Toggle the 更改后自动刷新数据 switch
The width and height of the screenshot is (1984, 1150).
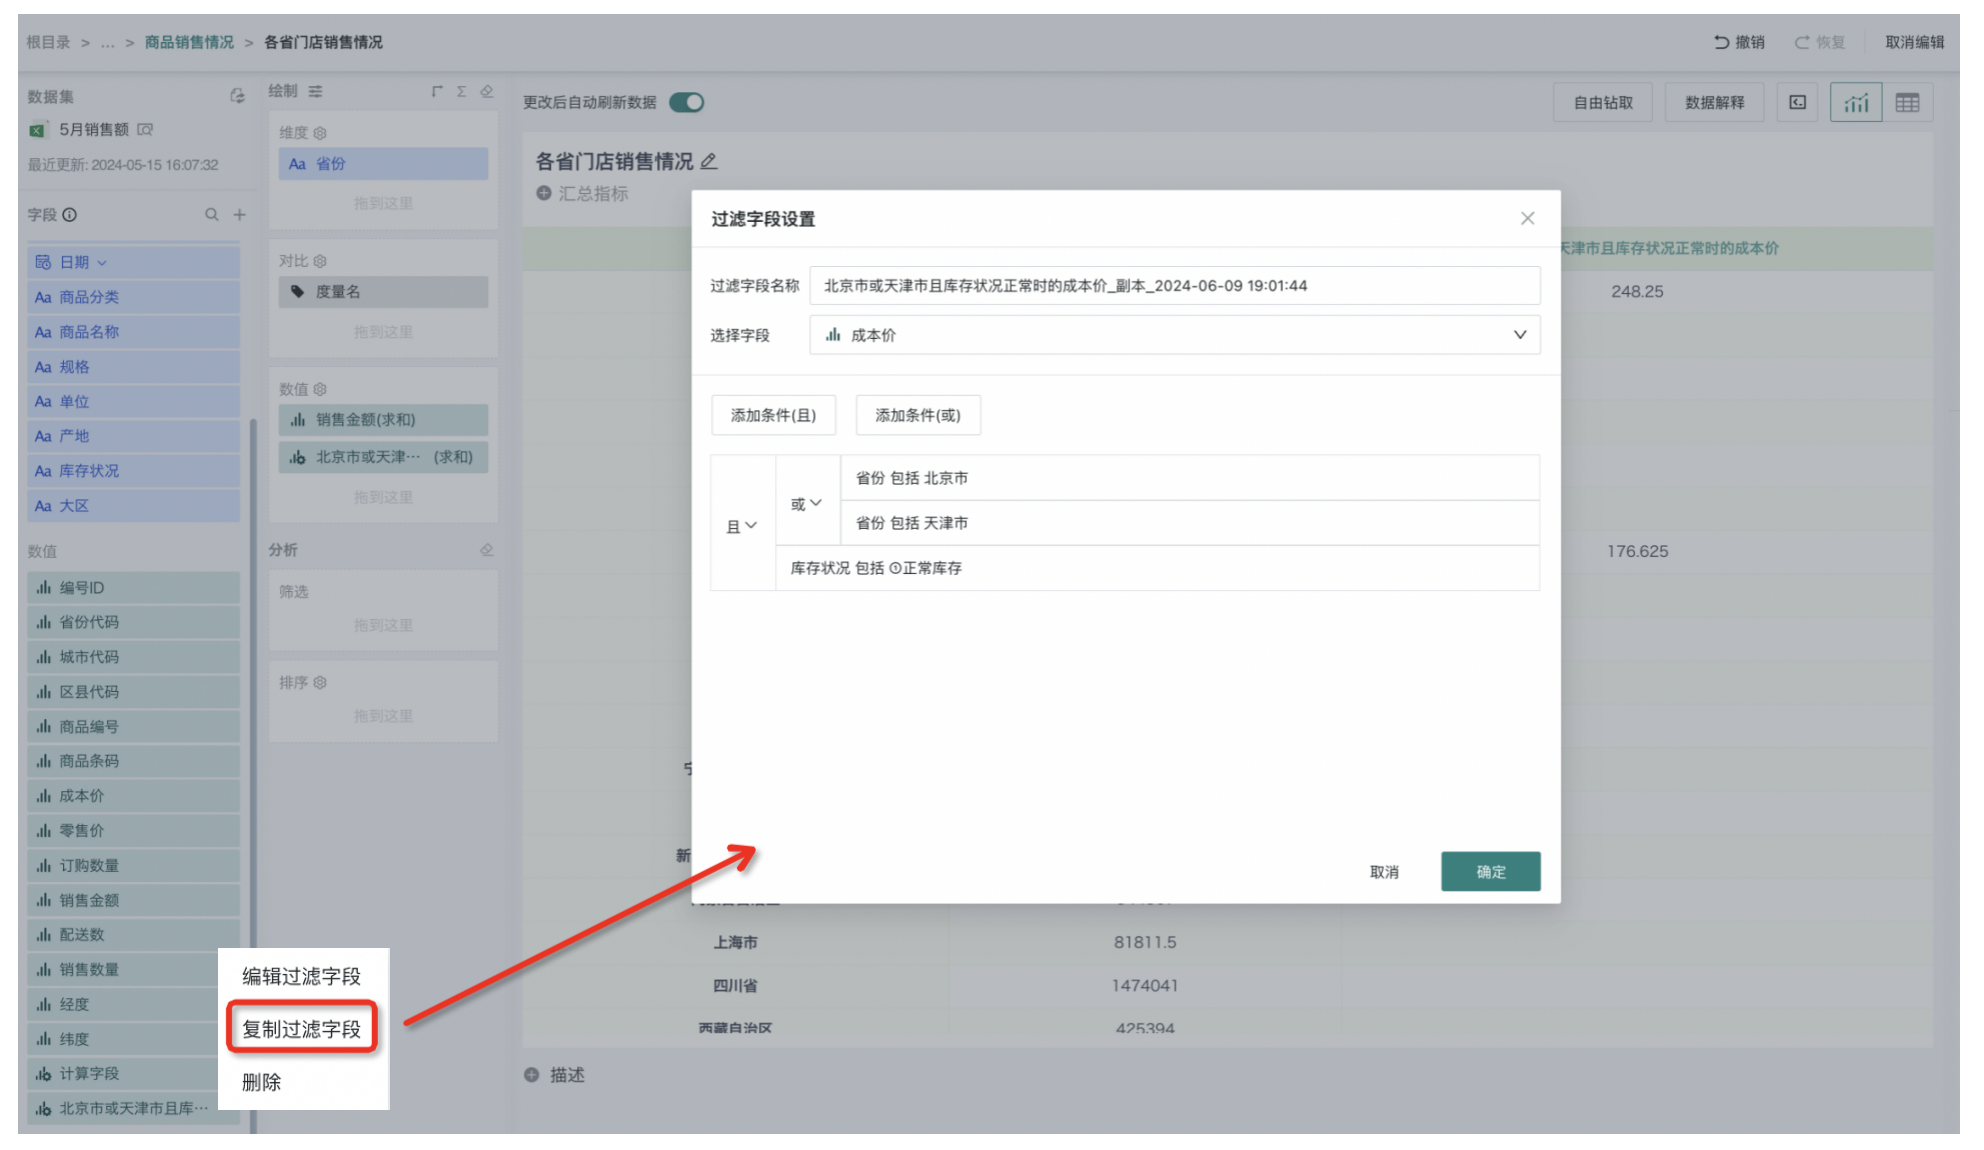tap(687, 102)
